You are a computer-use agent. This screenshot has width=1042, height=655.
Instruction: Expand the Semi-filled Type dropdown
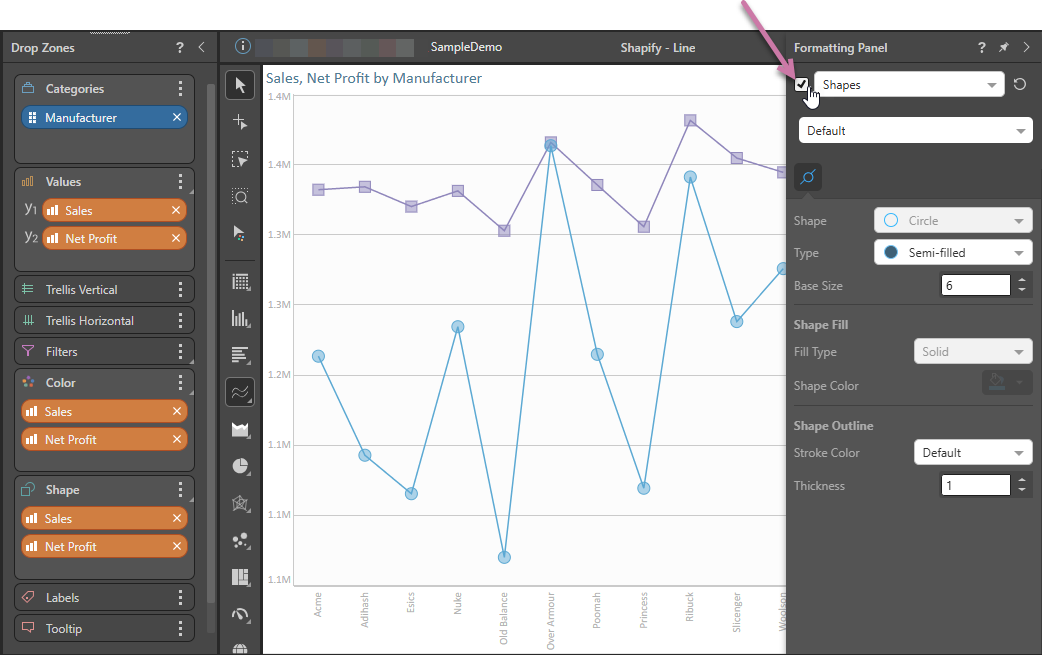tap(953, 253)
